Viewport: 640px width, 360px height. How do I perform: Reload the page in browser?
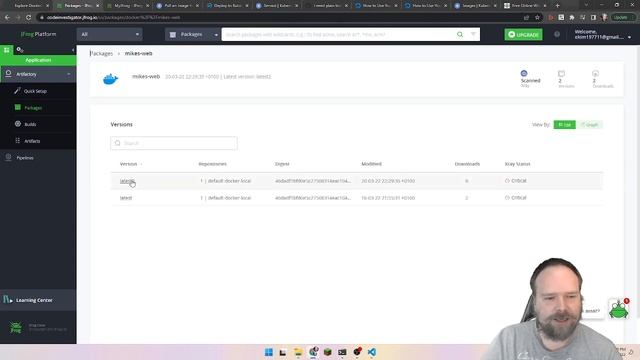[x=28, y=18]
